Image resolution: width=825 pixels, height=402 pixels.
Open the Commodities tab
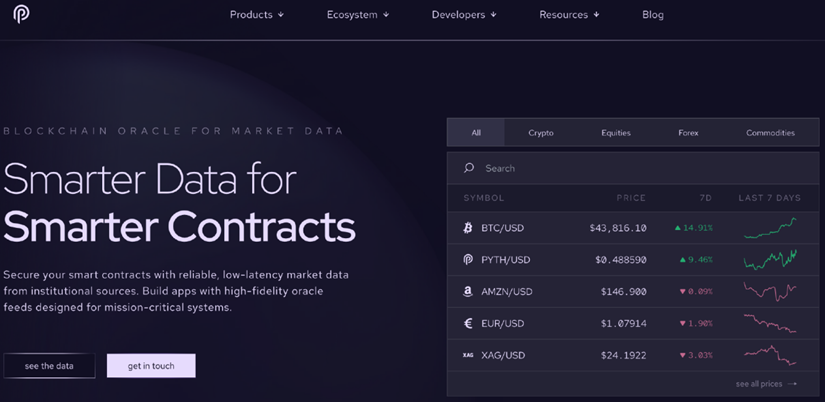(x=770, y=133)
